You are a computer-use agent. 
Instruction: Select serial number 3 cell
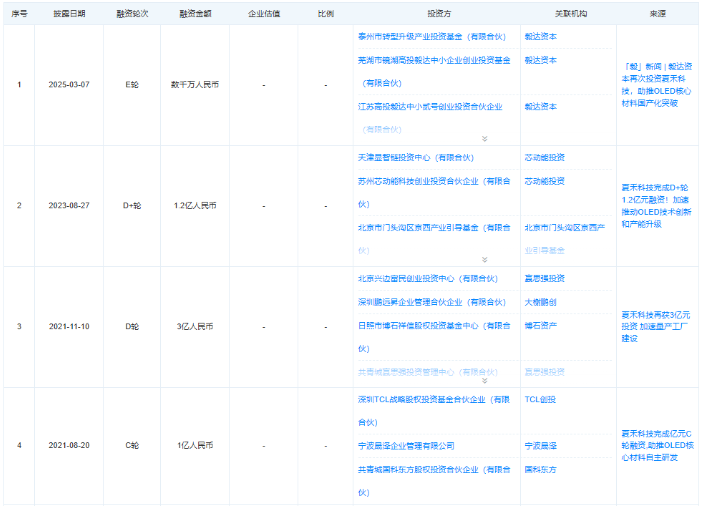point(19,327)
